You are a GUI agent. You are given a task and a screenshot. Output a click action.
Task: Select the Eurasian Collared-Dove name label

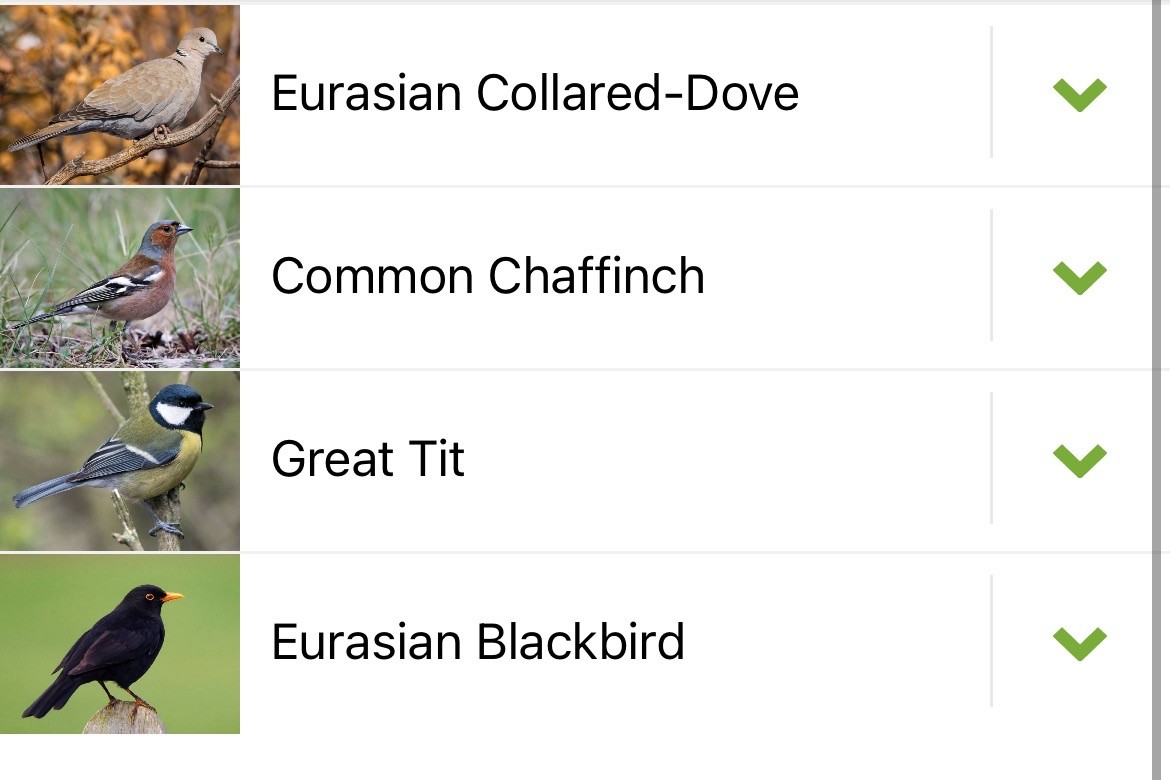(535, 93)
